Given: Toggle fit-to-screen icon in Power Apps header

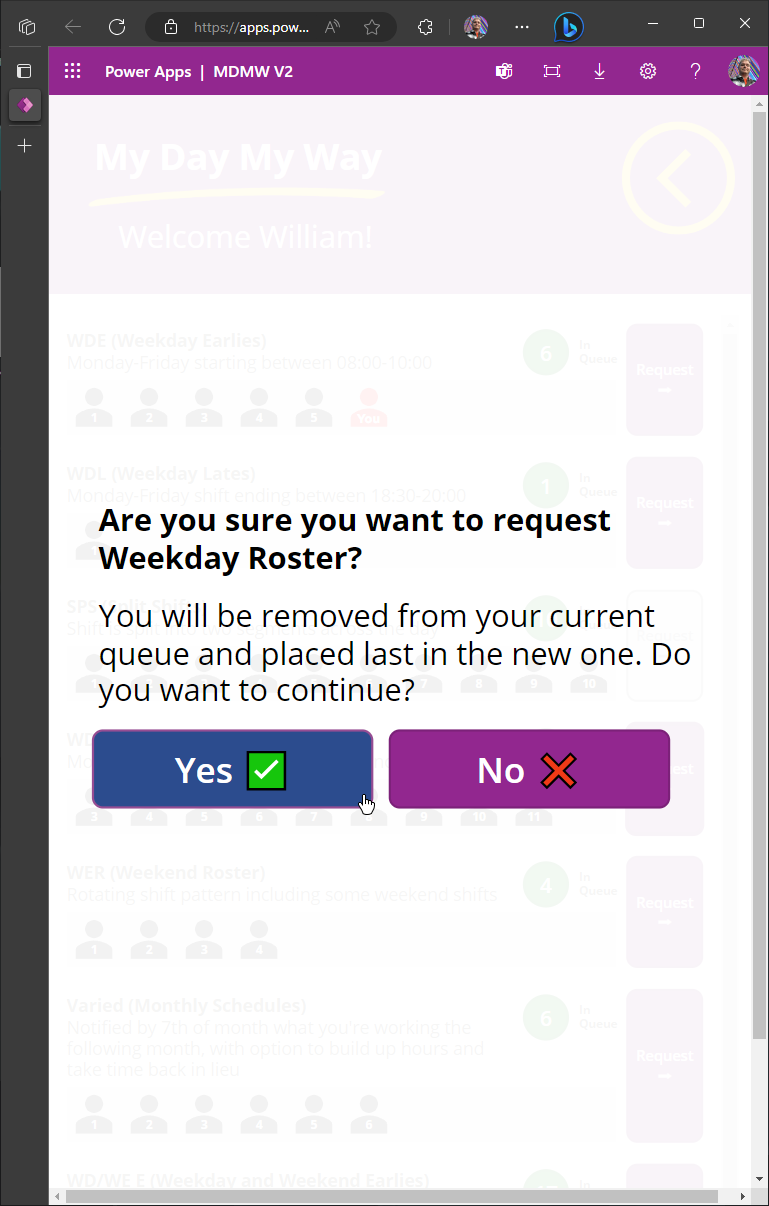Looking at the screenshot, I should 552,71.
